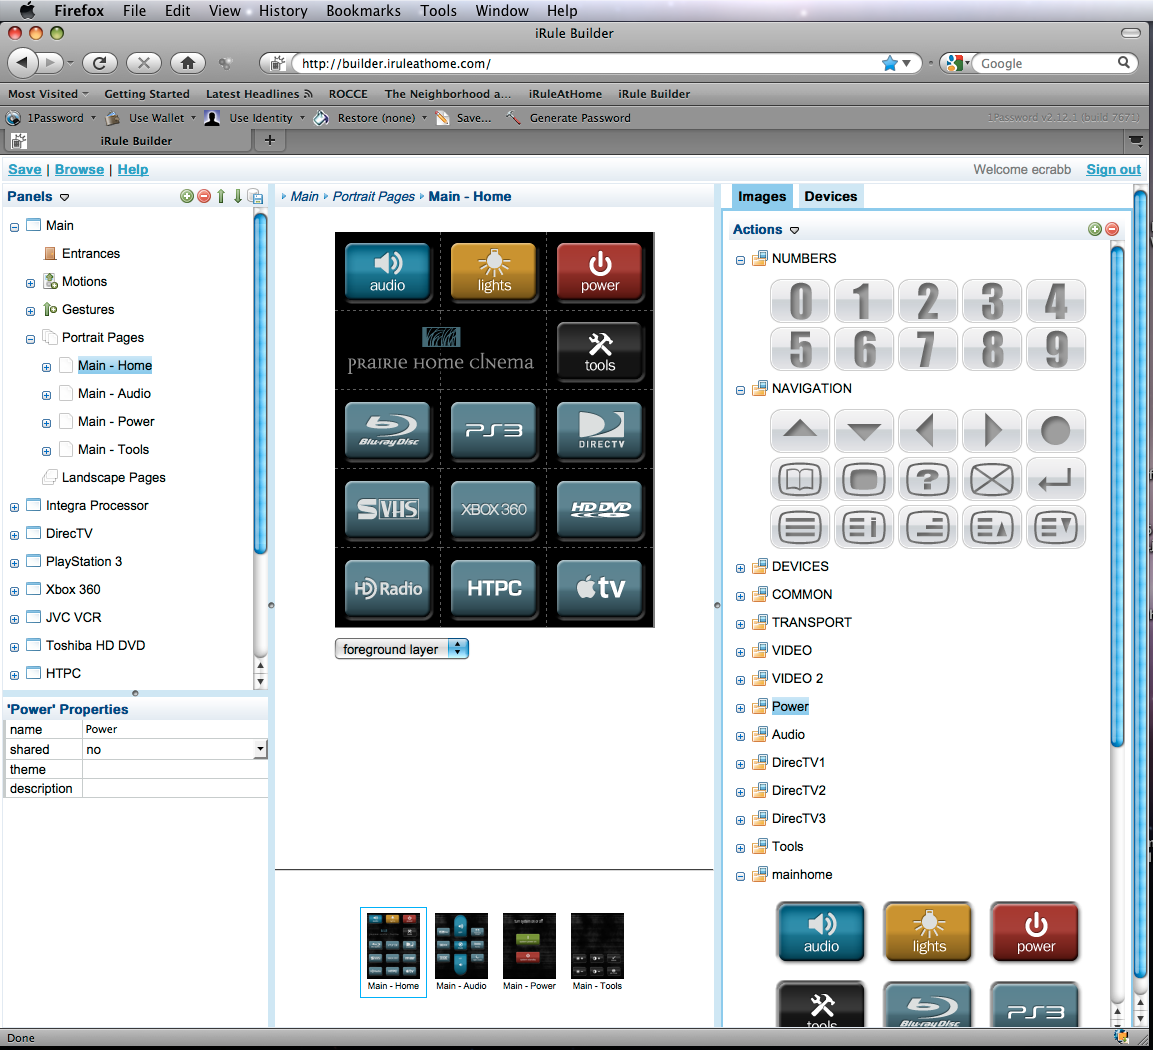Select the tools button on the canvas
Viewport: 1153px width, 1050px height.
click(600, 351)
